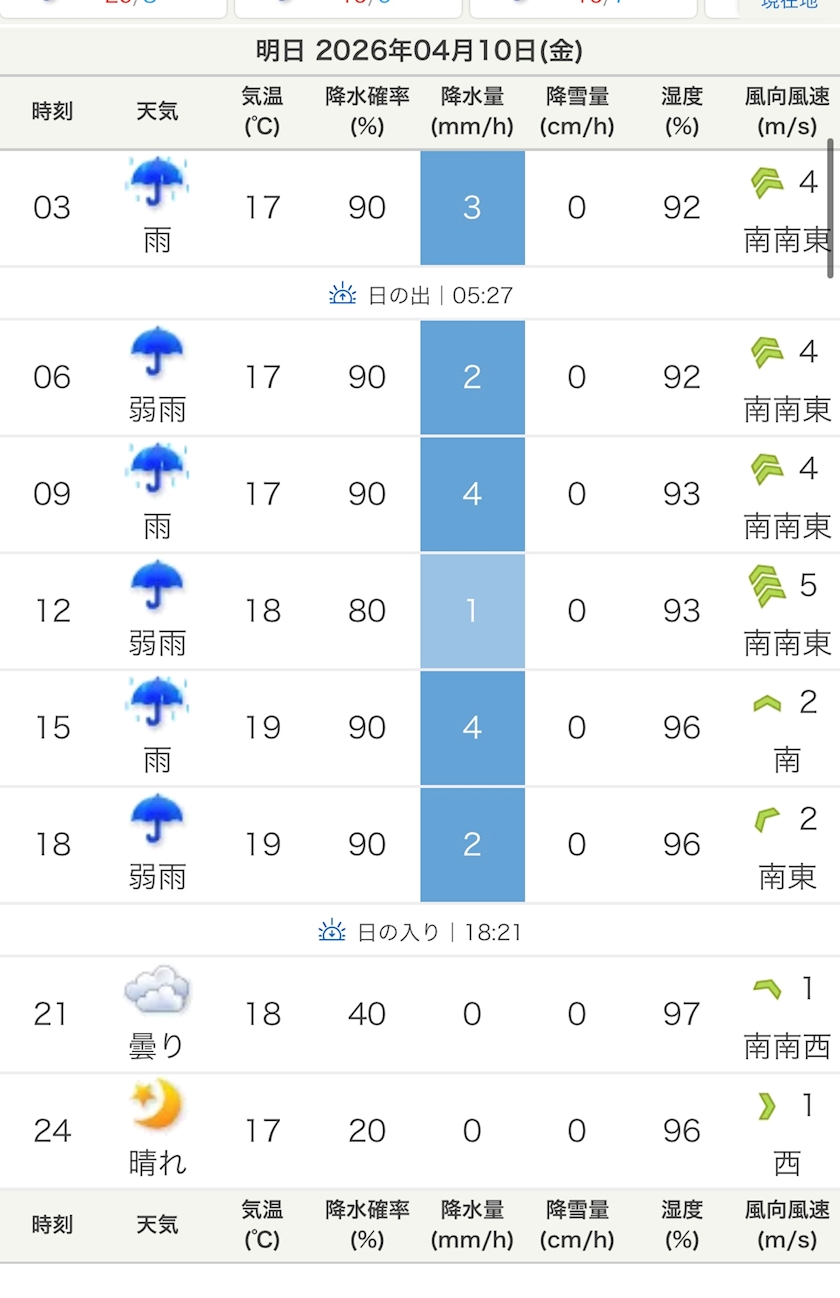Viewport: 840px width, 1298px height.
Task: Click the 湿度 header in the bottom row
Action: click(681, 1224)
